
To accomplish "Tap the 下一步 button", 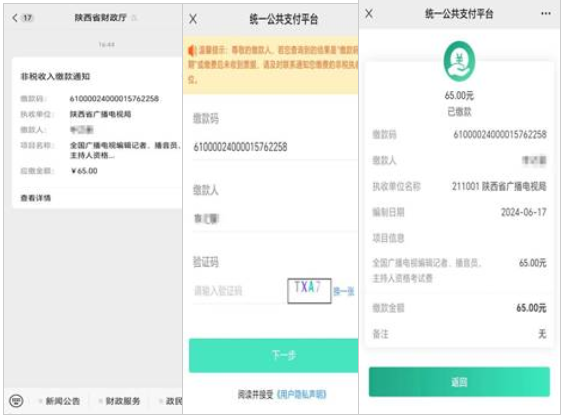I will [273, 355].
